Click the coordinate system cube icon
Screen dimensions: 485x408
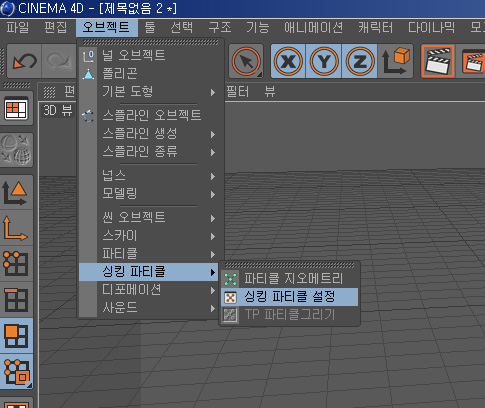click(395, 61)
